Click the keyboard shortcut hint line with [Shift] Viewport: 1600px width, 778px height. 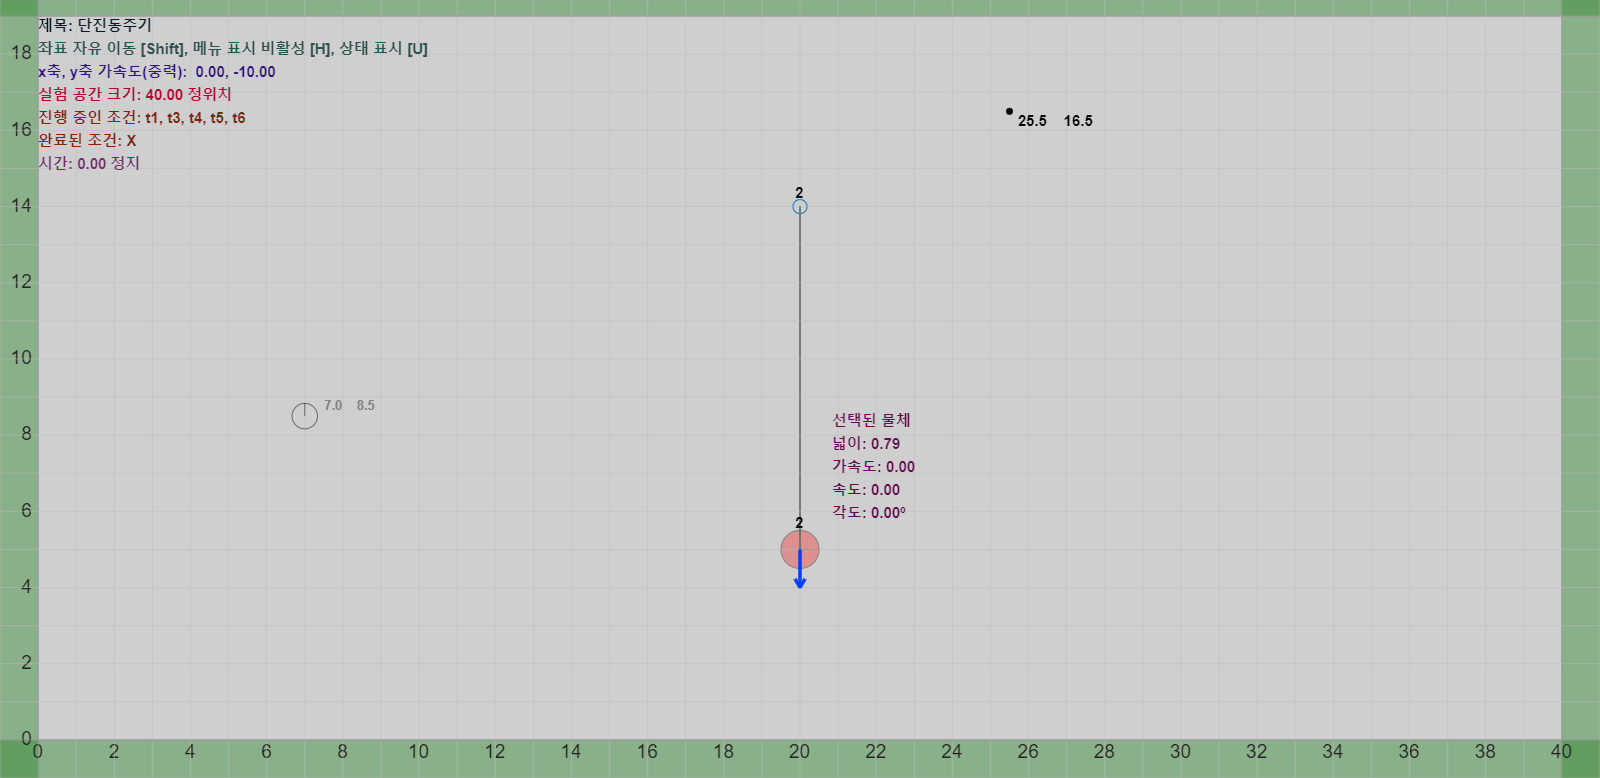point(233,48)
